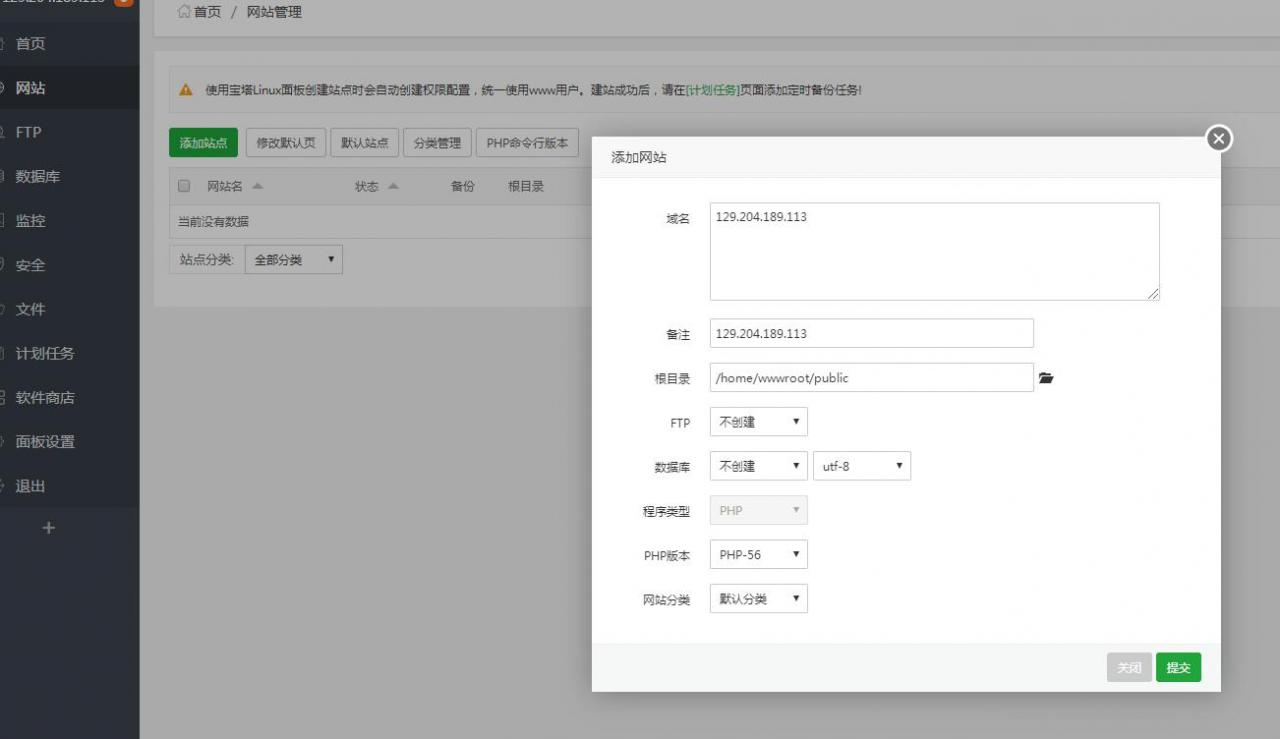Close the 添加网站 dialog with the X icon
1280x739 pixels.
point(1218,139)
